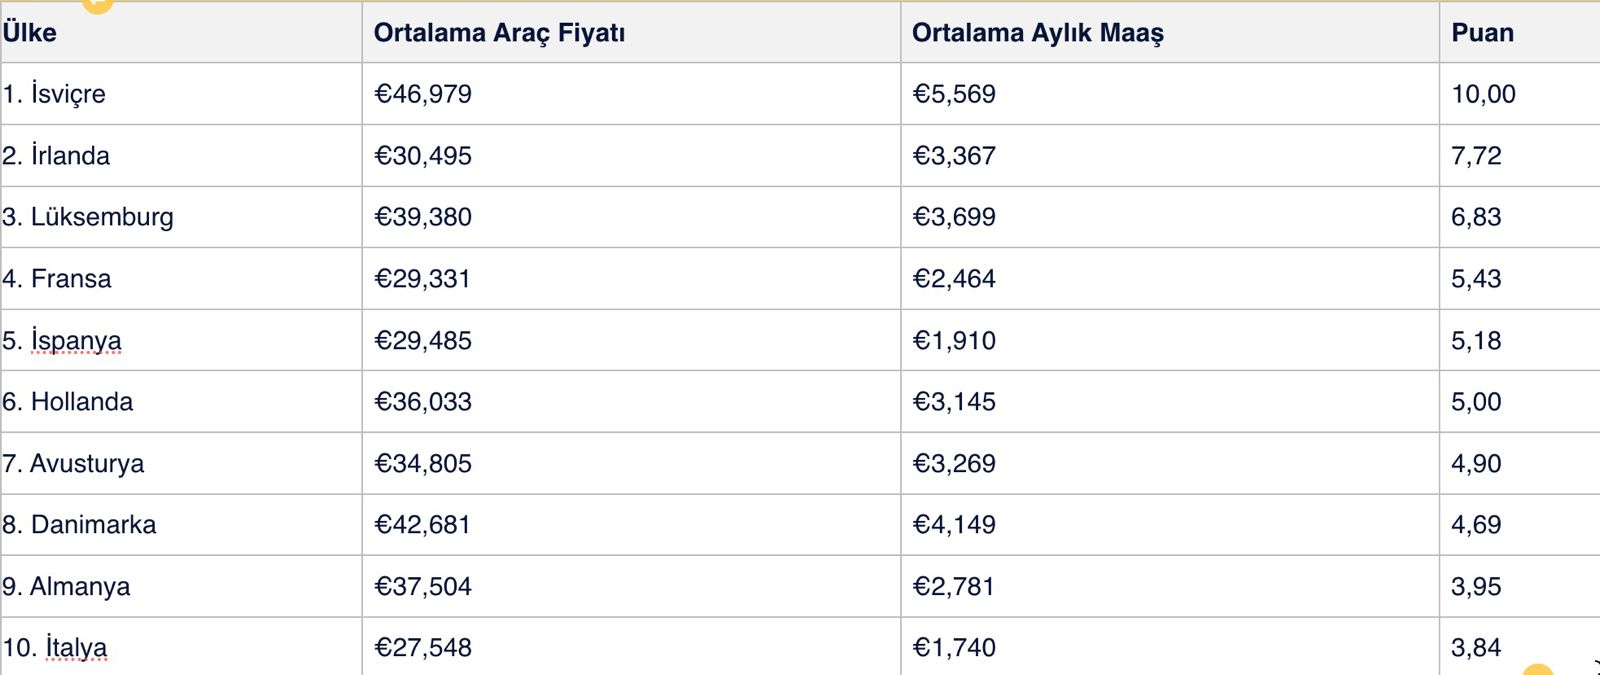Select the 10,00 score cell
The width and height of the screenshot is (1600, 675).
[1520, 94]
